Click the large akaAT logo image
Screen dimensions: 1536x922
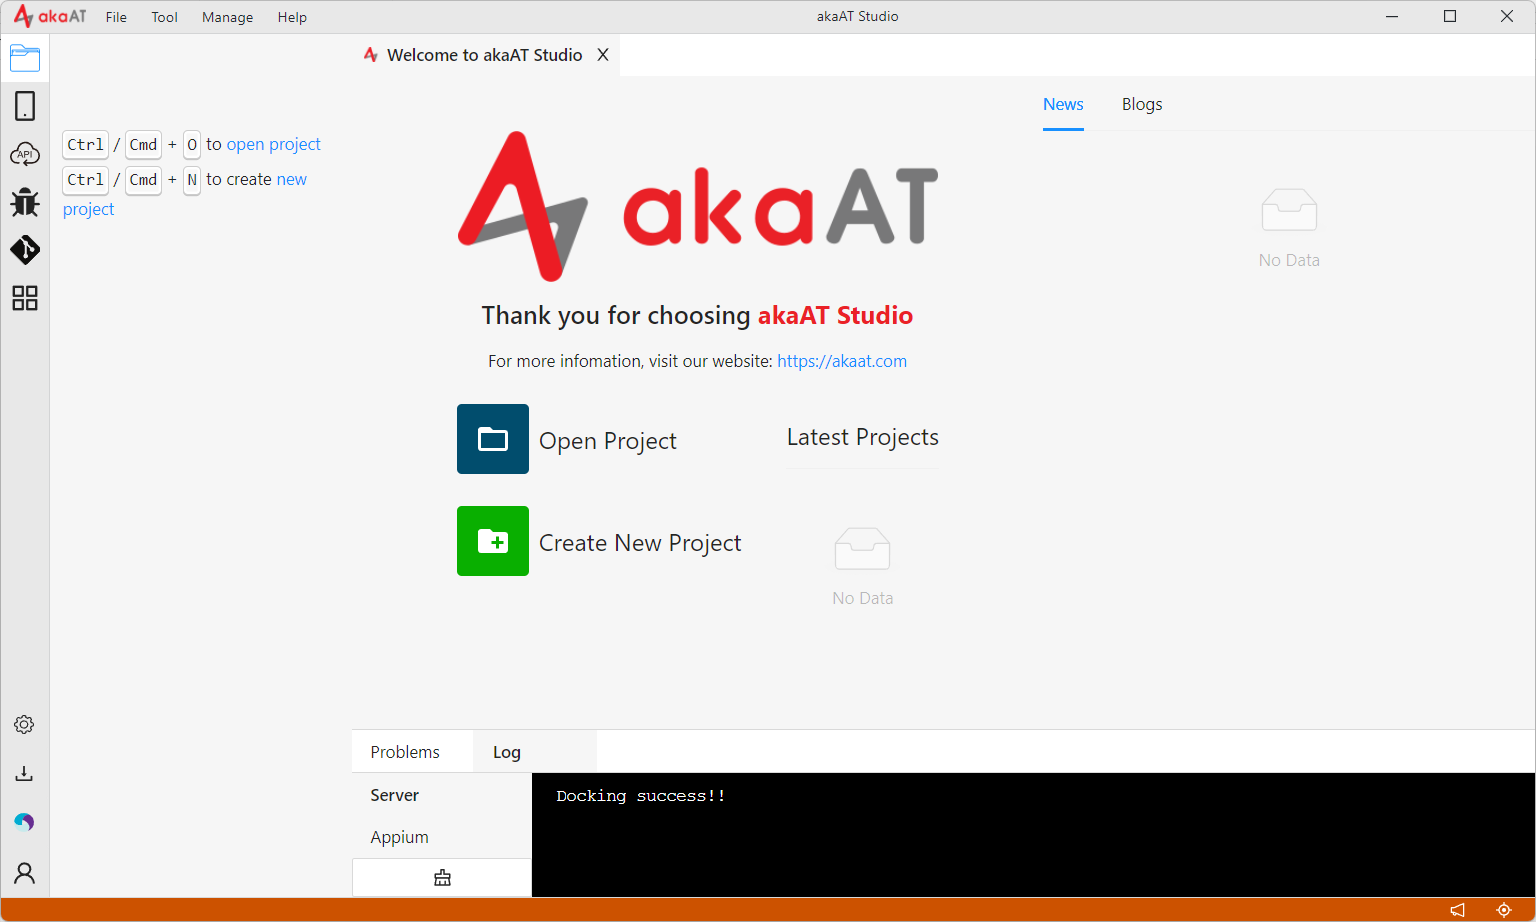[698, 206]
